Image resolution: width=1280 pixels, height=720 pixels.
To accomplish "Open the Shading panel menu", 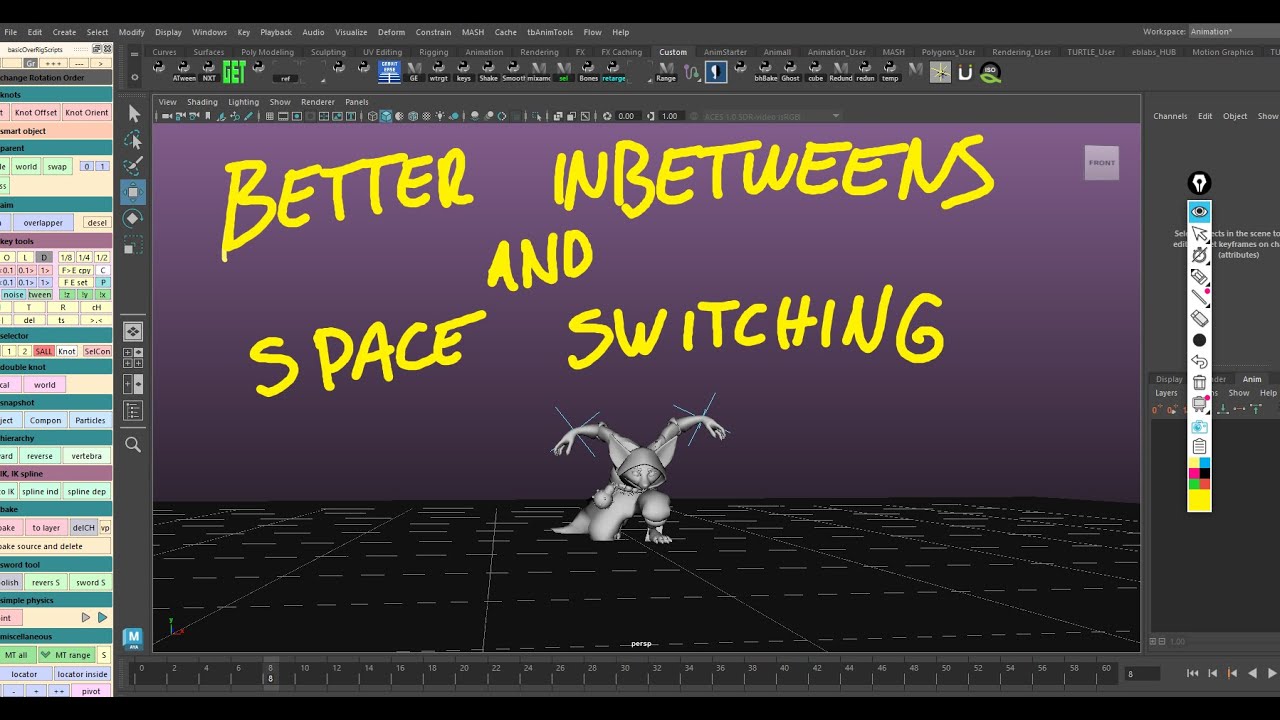I will point(202,102).
